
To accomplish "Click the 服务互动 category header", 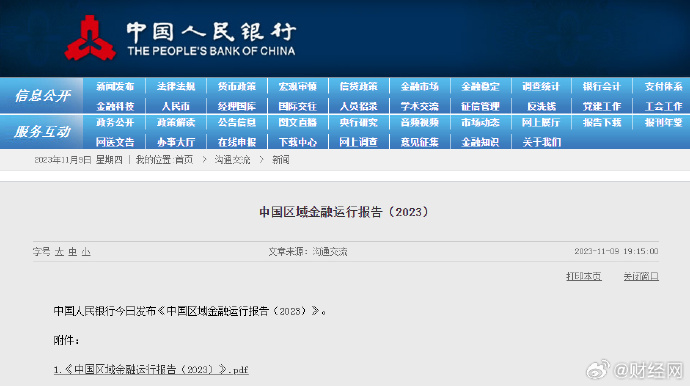I will point(42,131).
